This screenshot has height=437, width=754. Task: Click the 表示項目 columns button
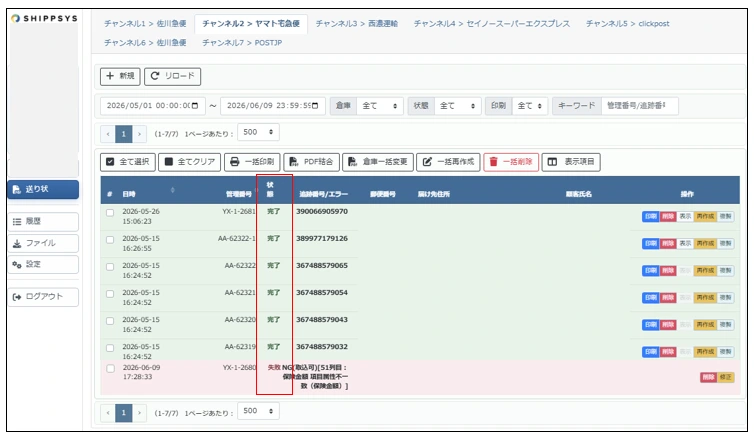(571, 162)
